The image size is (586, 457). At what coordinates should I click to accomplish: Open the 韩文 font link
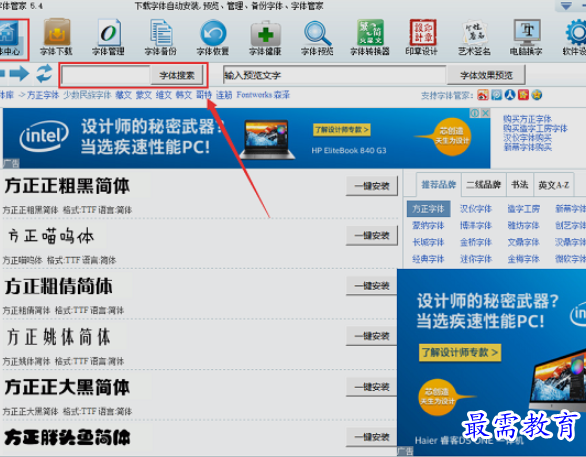click(x=184, y=95)
